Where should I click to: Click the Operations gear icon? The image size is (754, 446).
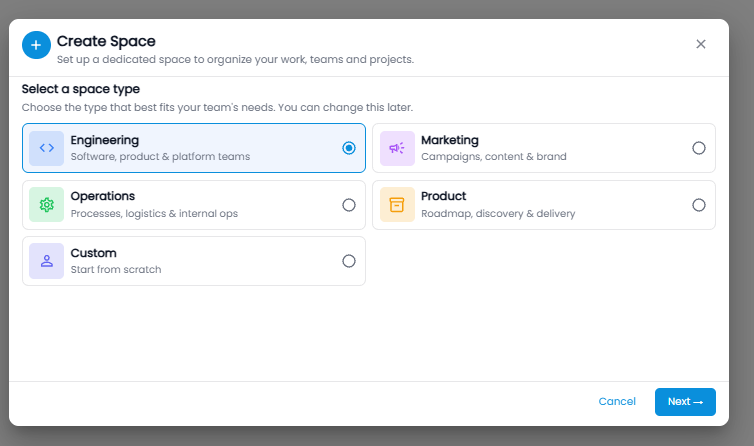click(47, 205)
